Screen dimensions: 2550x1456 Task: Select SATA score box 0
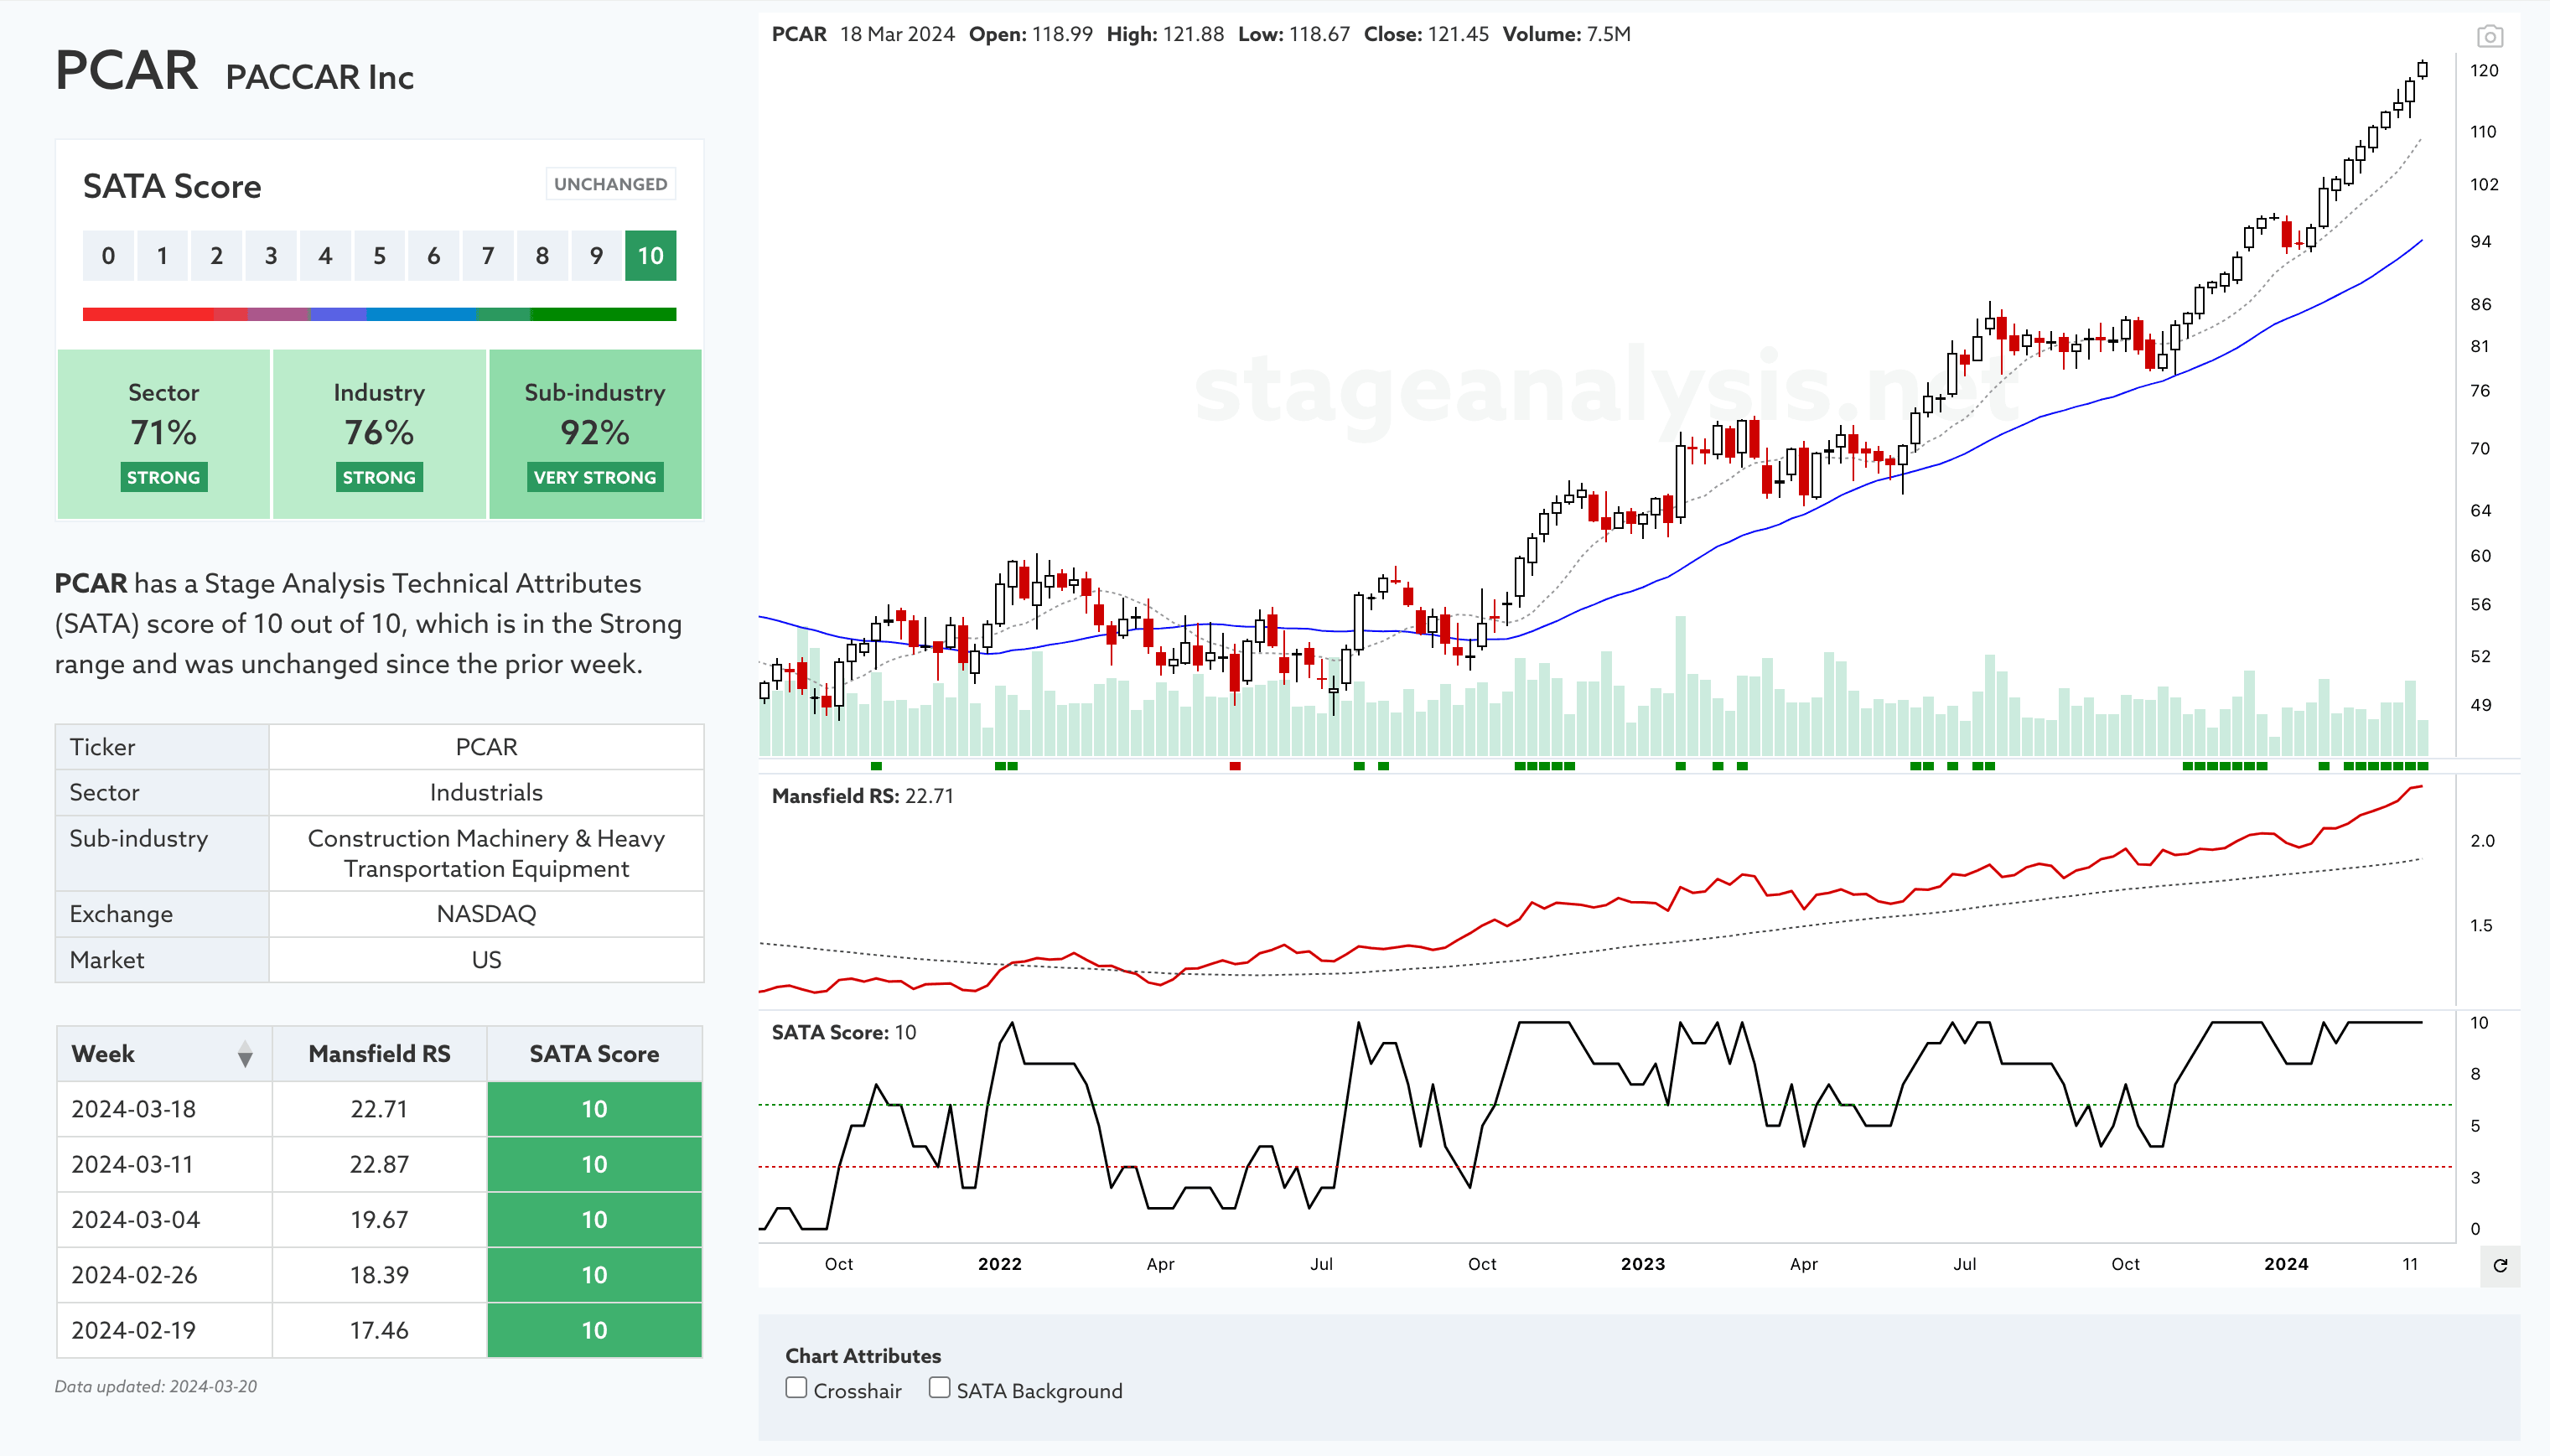108,256
